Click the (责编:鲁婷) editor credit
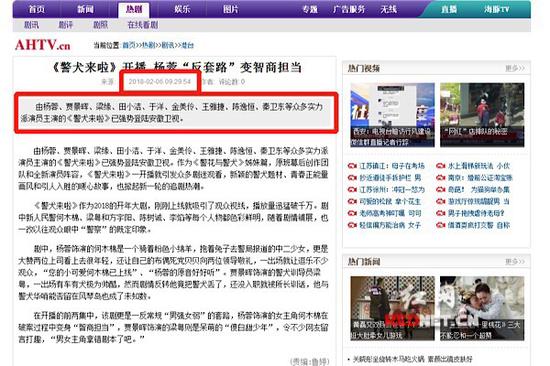Screen dimensions: 550x366 [x=309, y=361]
